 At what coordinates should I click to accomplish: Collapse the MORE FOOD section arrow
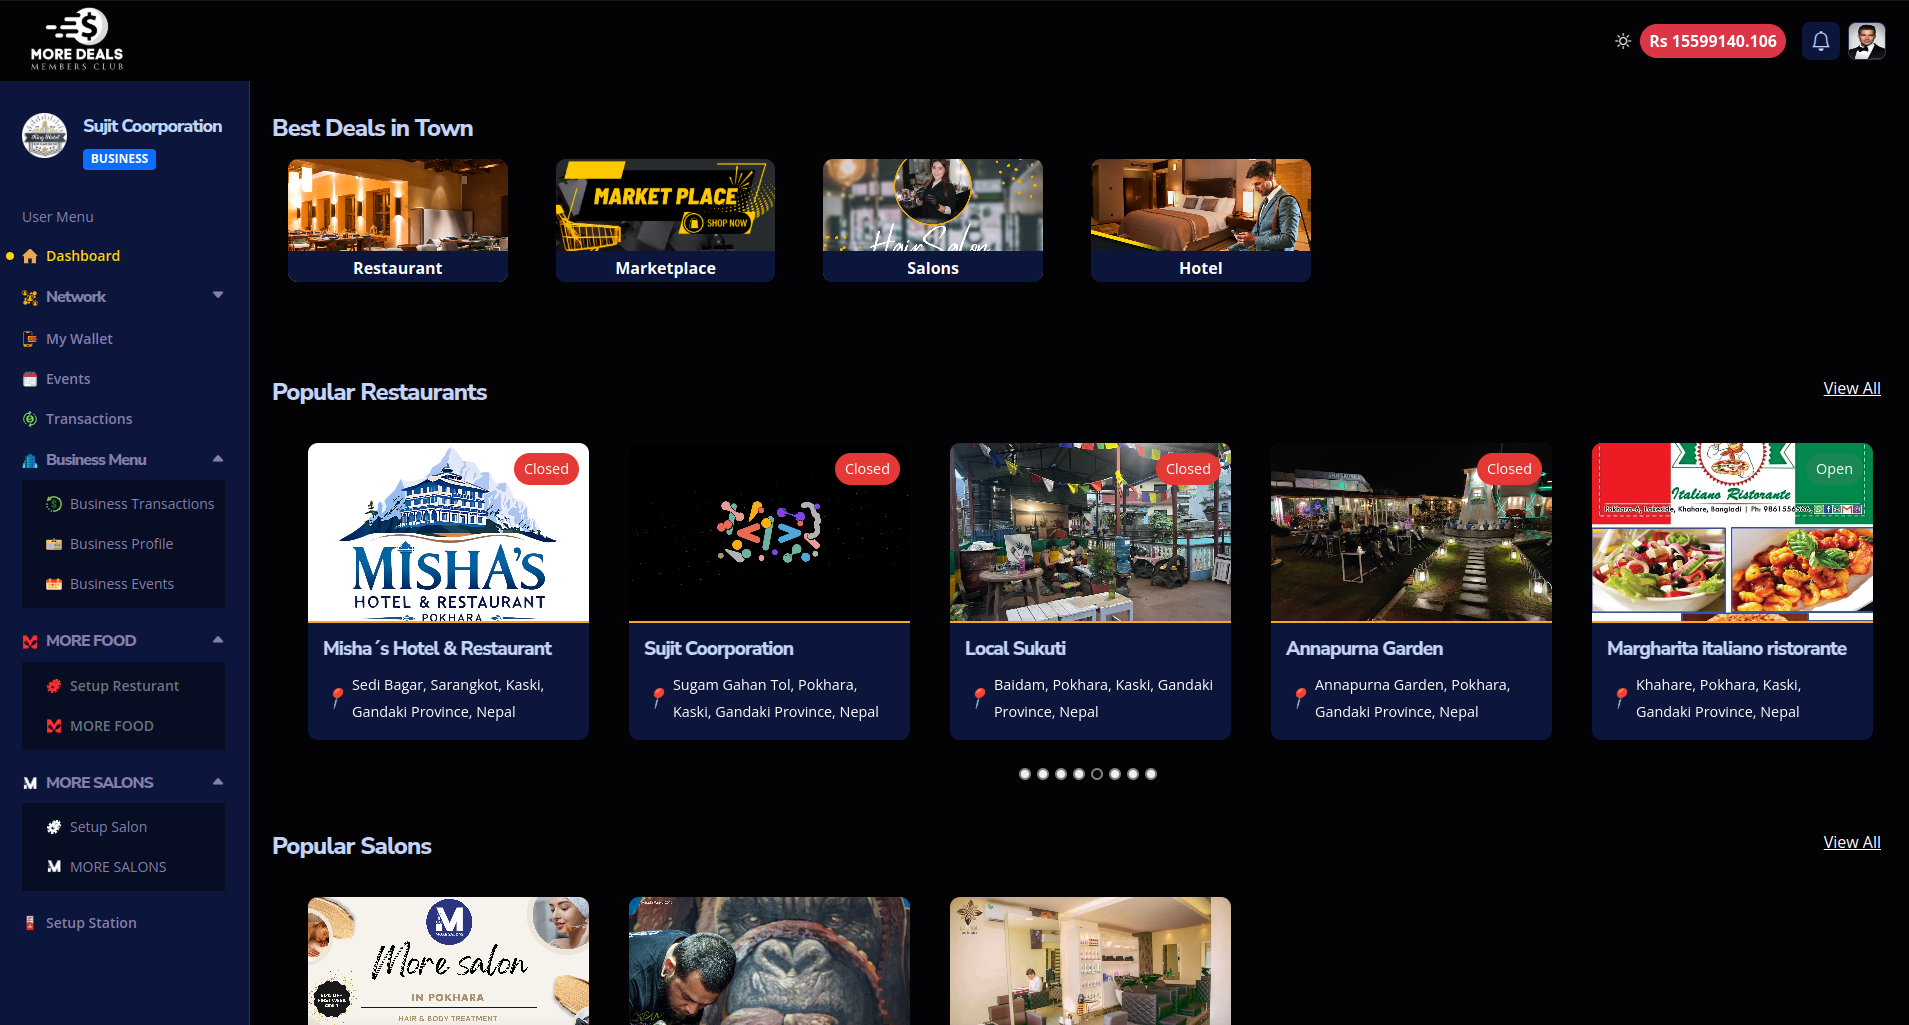(x=218, y=640)
